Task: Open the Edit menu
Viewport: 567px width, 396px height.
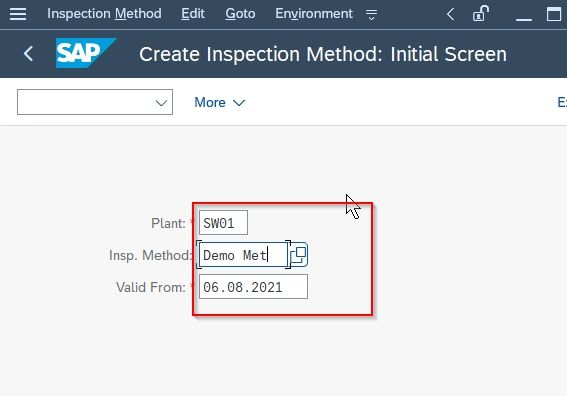Action: pyautogui.click(x=193, y=14)
